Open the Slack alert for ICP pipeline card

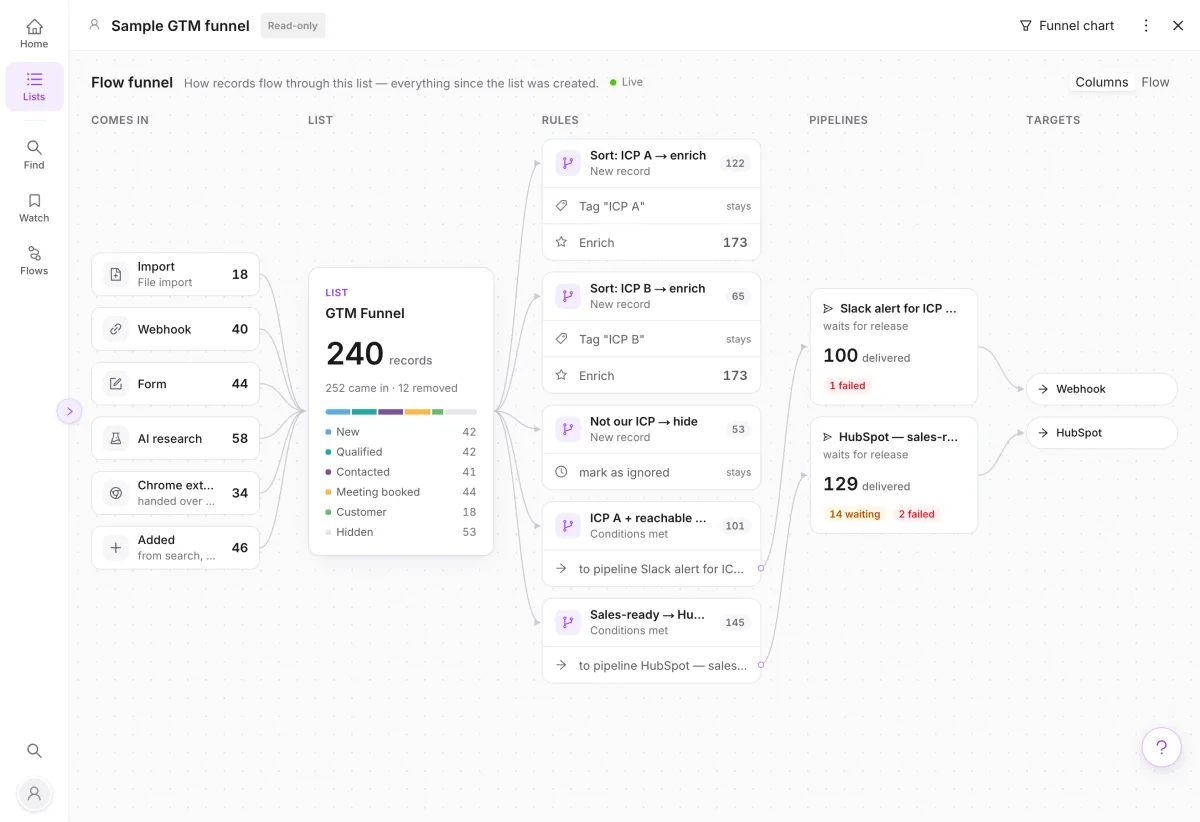point(893,346)
